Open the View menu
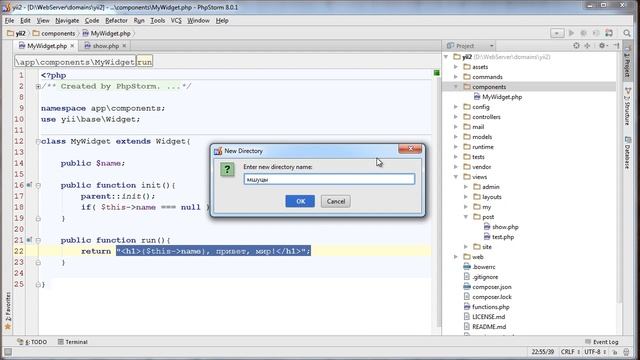 (42, 20)
